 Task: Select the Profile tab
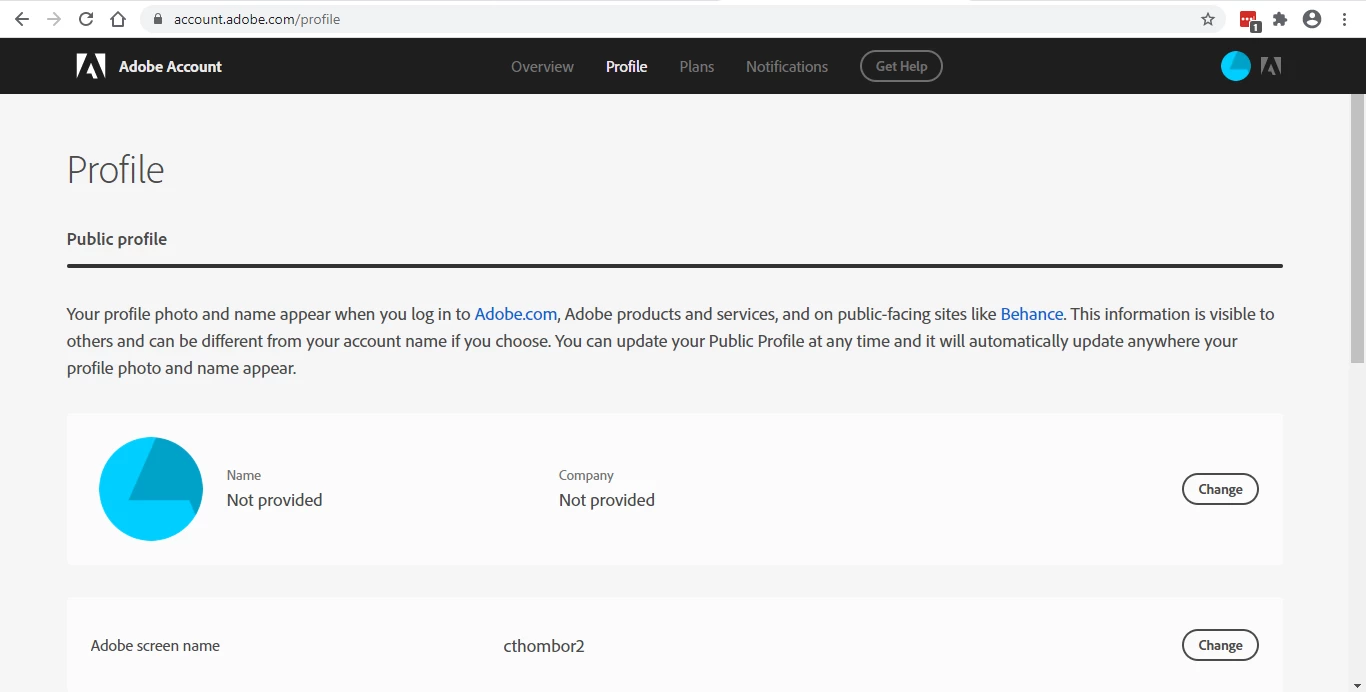coord(627,66)
